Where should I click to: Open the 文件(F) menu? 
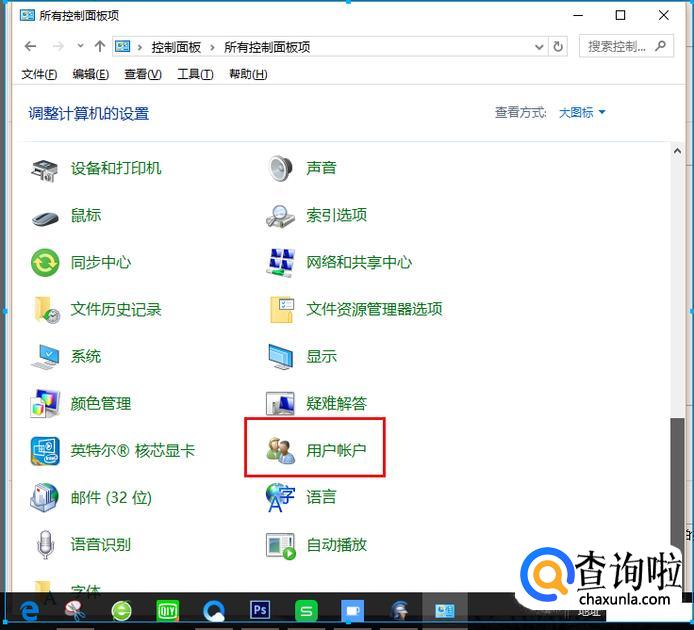tap(39, 74)
